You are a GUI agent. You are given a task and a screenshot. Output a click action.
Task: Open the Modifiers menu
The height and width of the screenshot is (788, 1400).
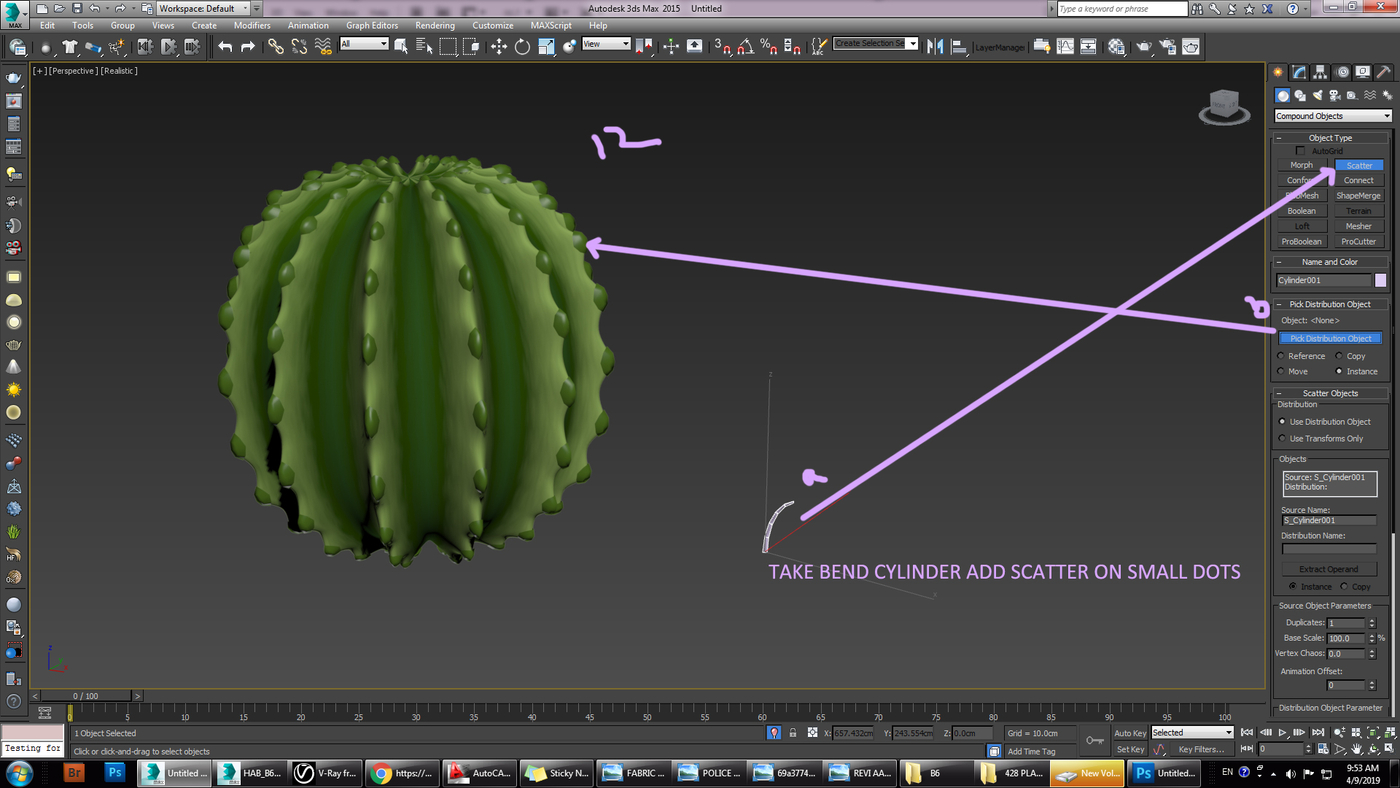(x=252, y=25)
